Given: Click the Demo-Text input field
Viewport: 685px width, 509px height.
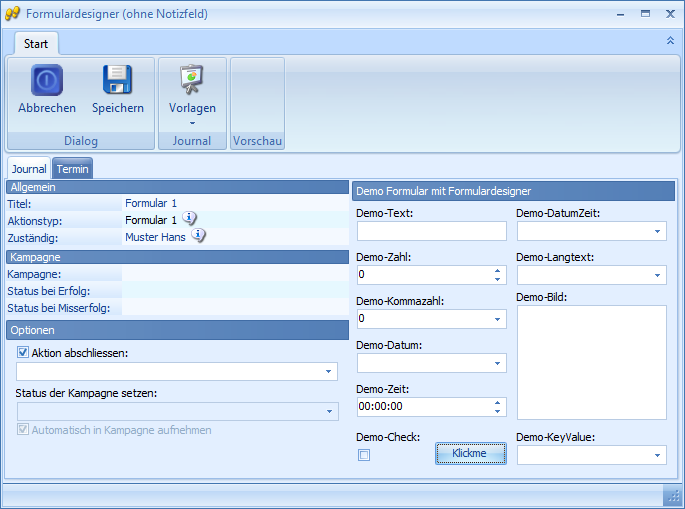Looking at the screenshot, I should pyautogui.click(x=432, y=231).
